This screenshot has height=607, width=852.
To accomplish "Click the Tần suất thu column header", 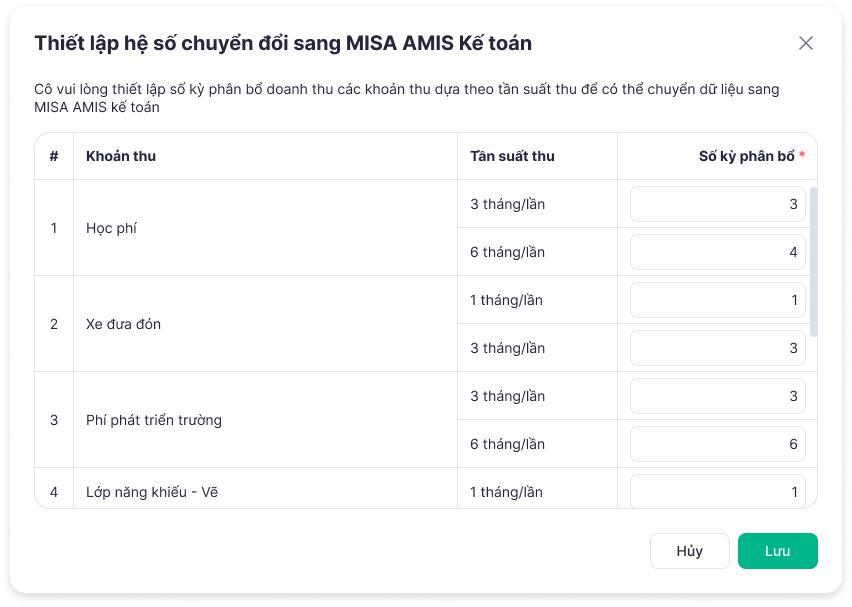I will [512, 156].
